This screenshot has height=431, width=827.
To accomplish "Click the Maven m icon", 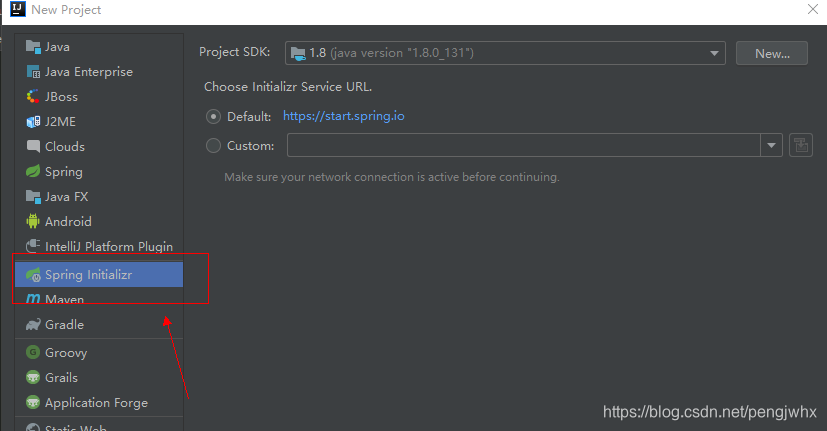I will point(33,299).
